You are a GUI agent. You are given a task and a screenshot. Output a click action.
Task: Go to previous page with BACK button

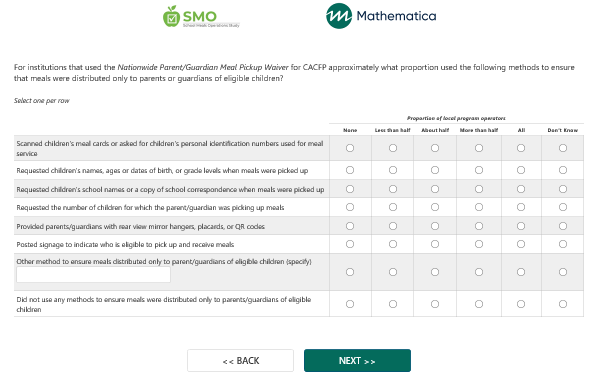pos(240,361)
